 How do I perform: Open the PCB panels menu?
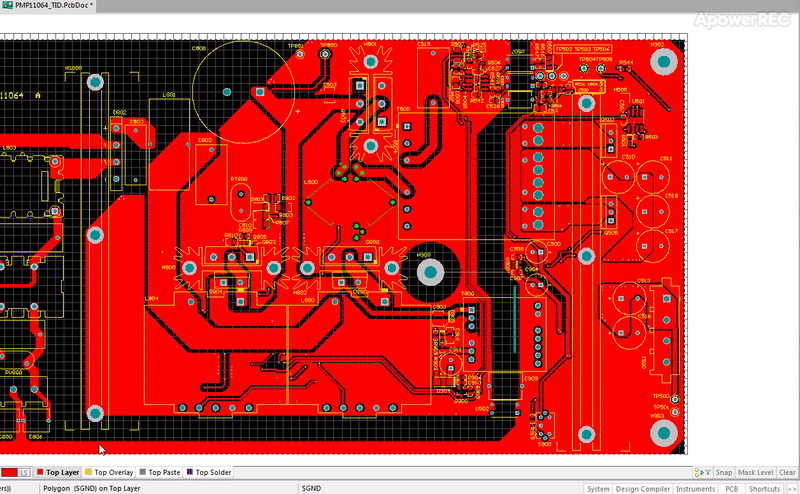tap(732, 489)
